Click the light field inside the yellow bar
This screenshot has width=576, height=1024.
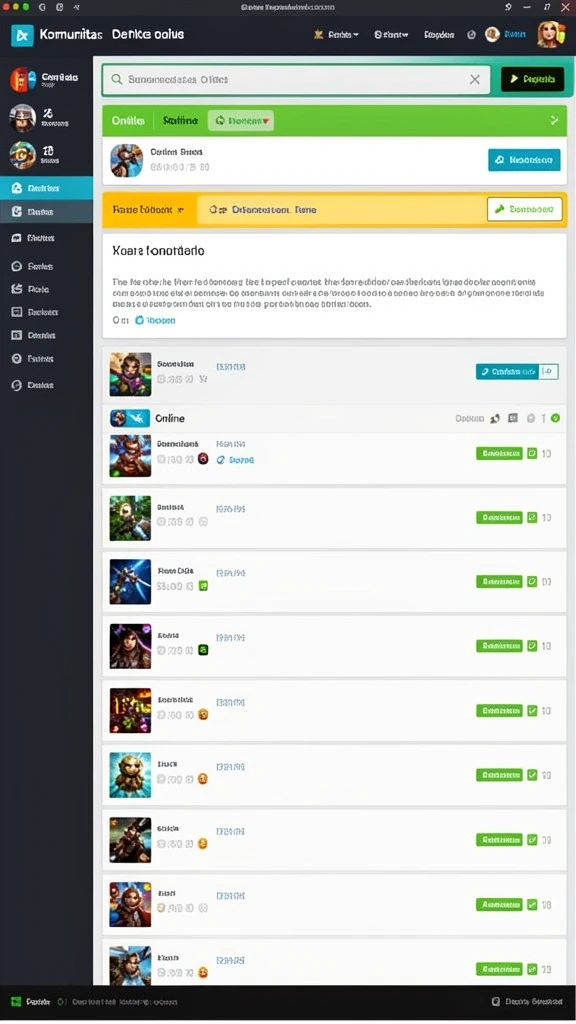pos(341,210)
